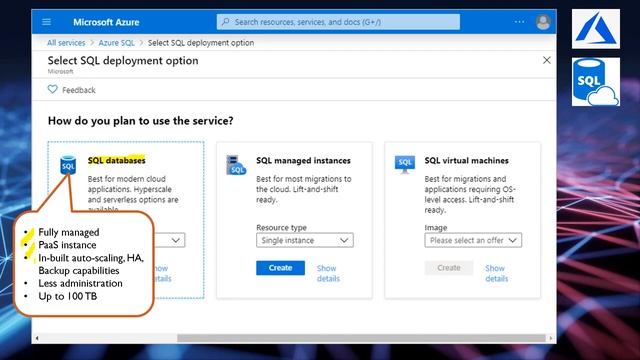Click the SQL virtual machines monitor icon
The height and width of the screenshot is (360, 640).
click(404, 164)
